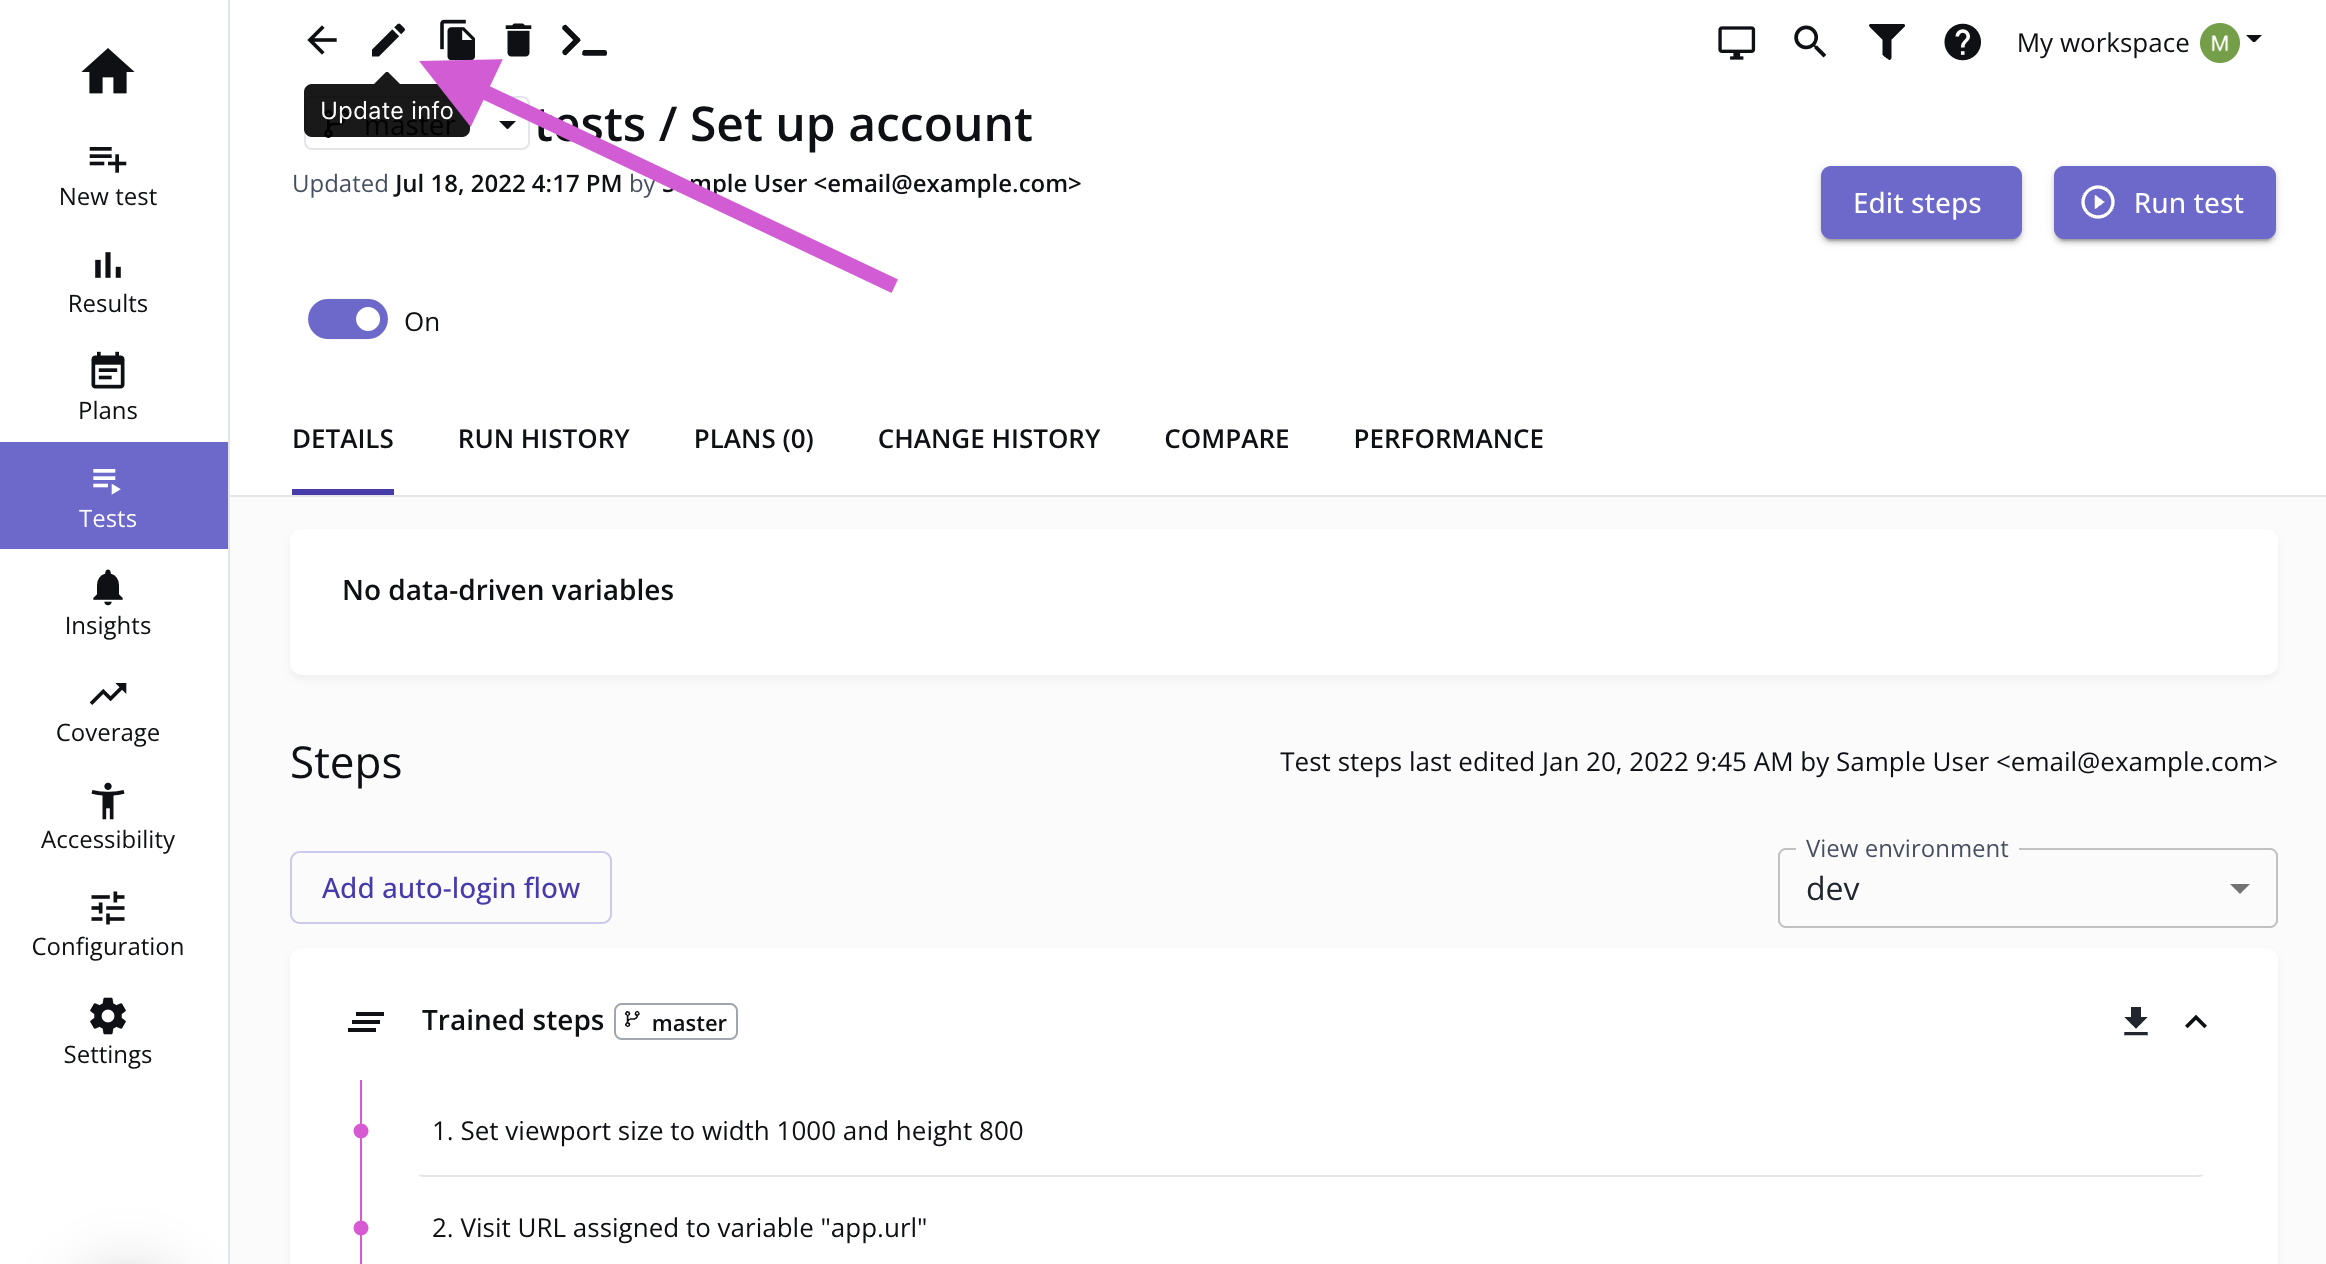Image resolution: width=2326 pixels, height=1264 pixels.
Task: Go to Insights in the sidebar
Action: [x=108, y=604]
